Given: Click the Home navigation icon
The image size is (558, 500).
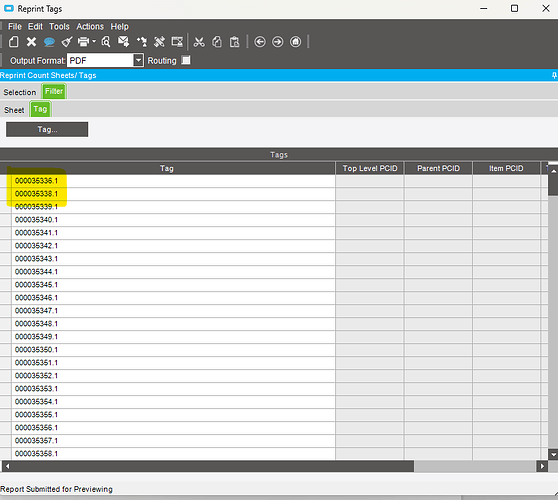Looking at the screenshot, I should (295, 42).
